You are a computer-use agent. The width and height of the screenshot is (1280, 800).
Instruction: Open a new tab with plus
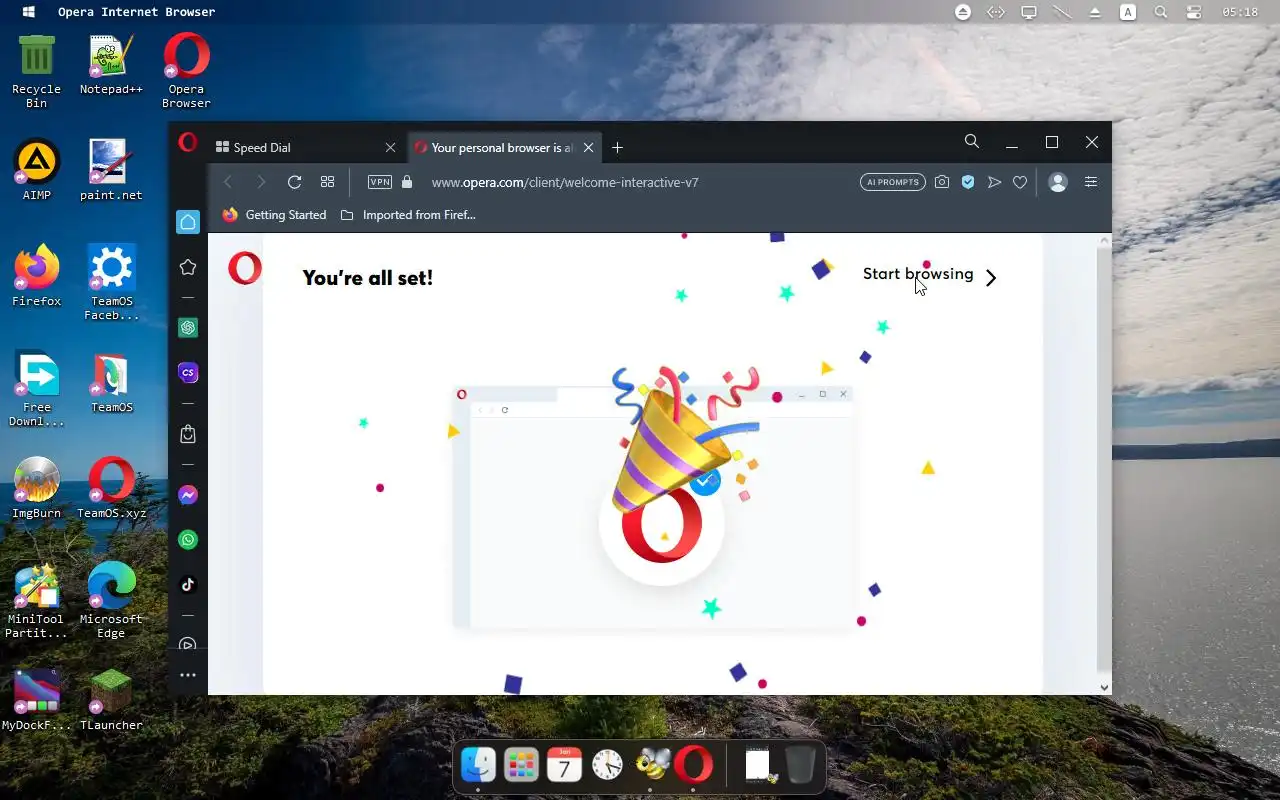click(617, 147)
